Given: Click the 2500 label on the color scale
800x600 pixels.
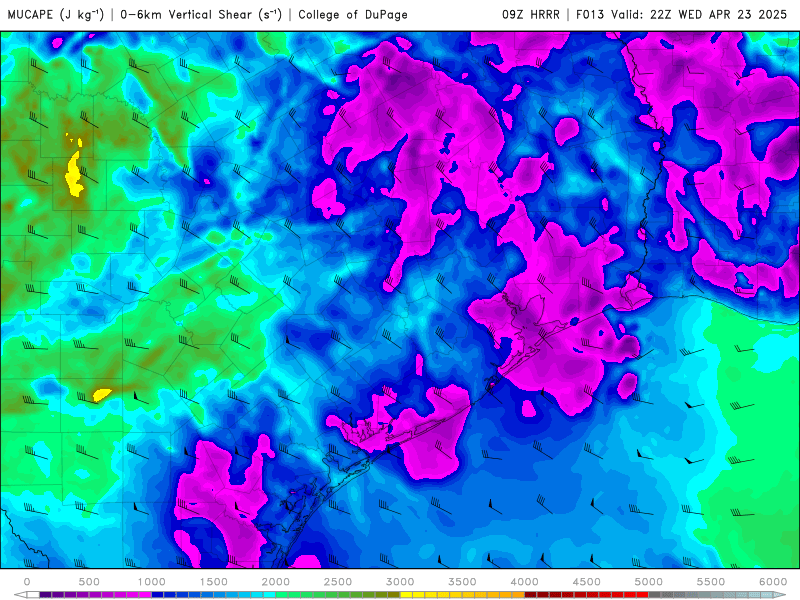Looking at the screenshot, I should pyautogui.click(x=338, y=582).
